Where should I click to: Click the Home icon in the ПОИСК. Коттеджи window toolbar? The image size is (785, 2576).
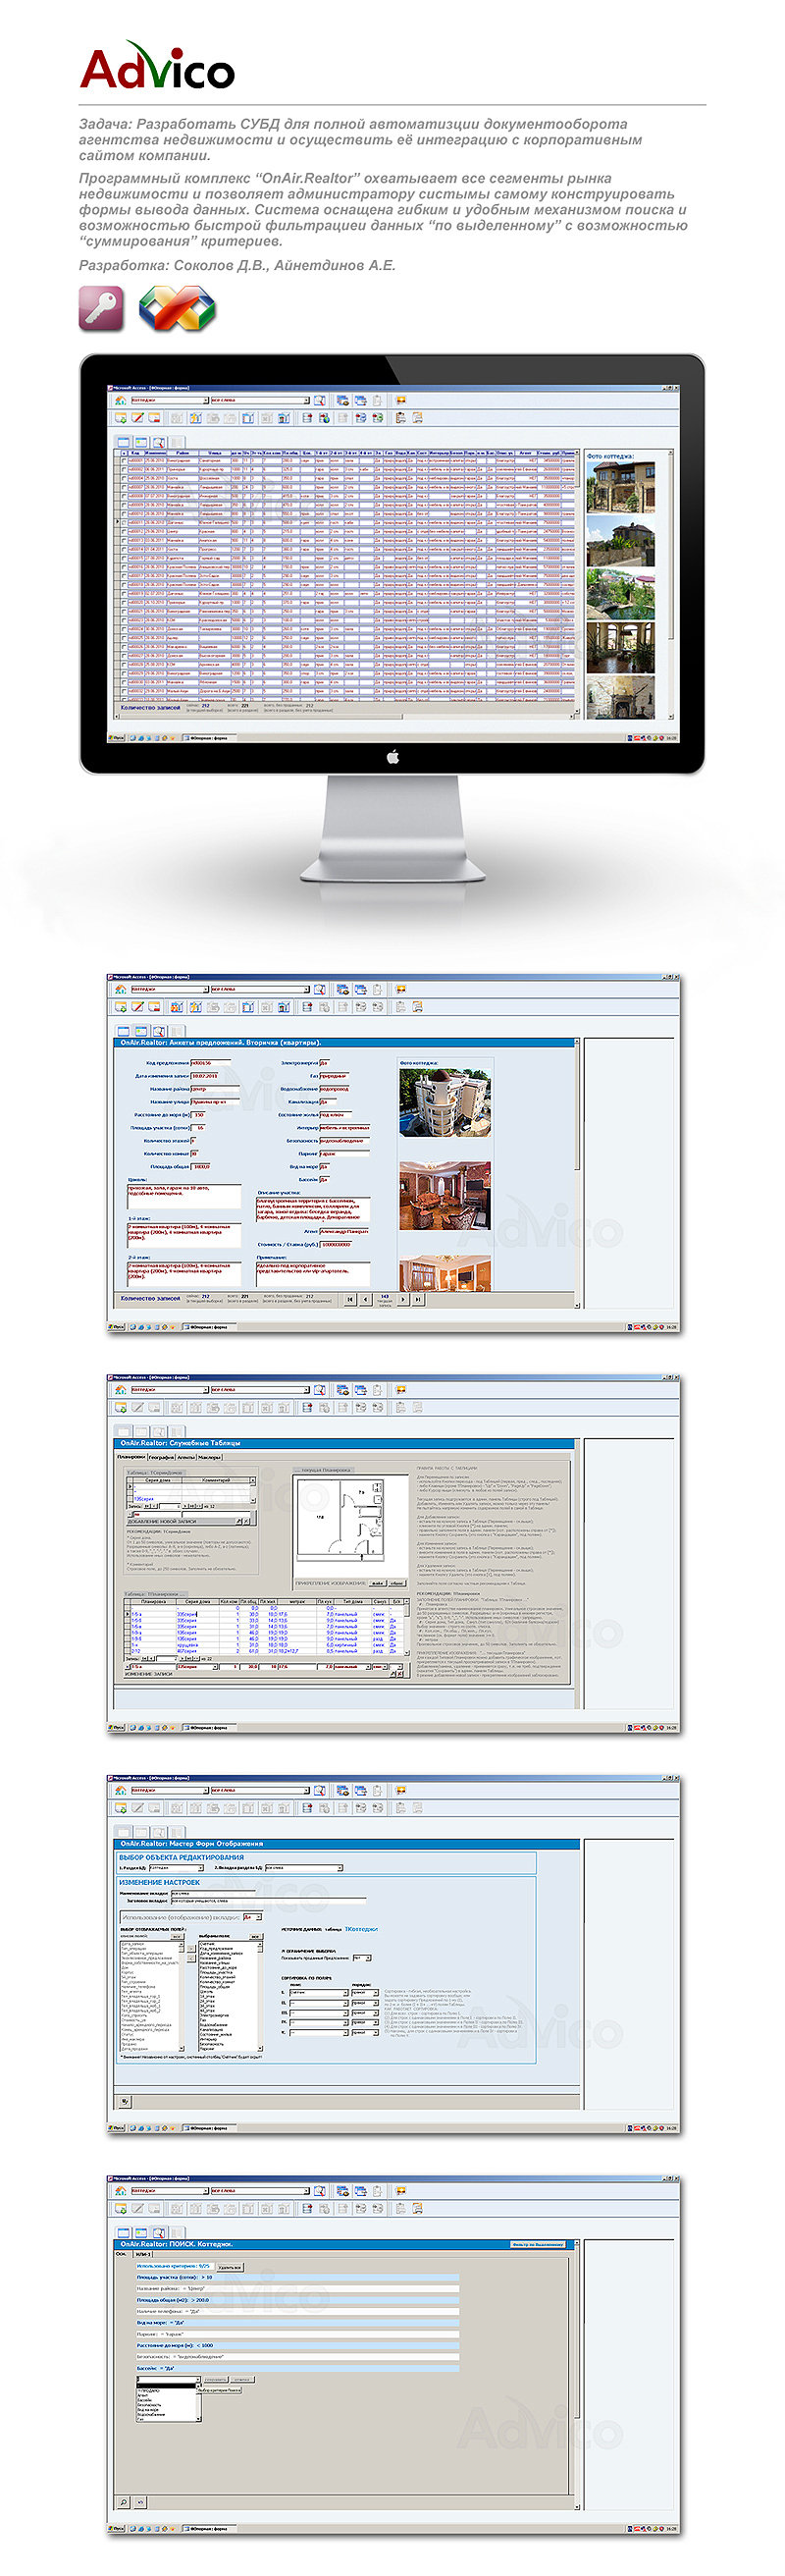tap(120, 2190)
